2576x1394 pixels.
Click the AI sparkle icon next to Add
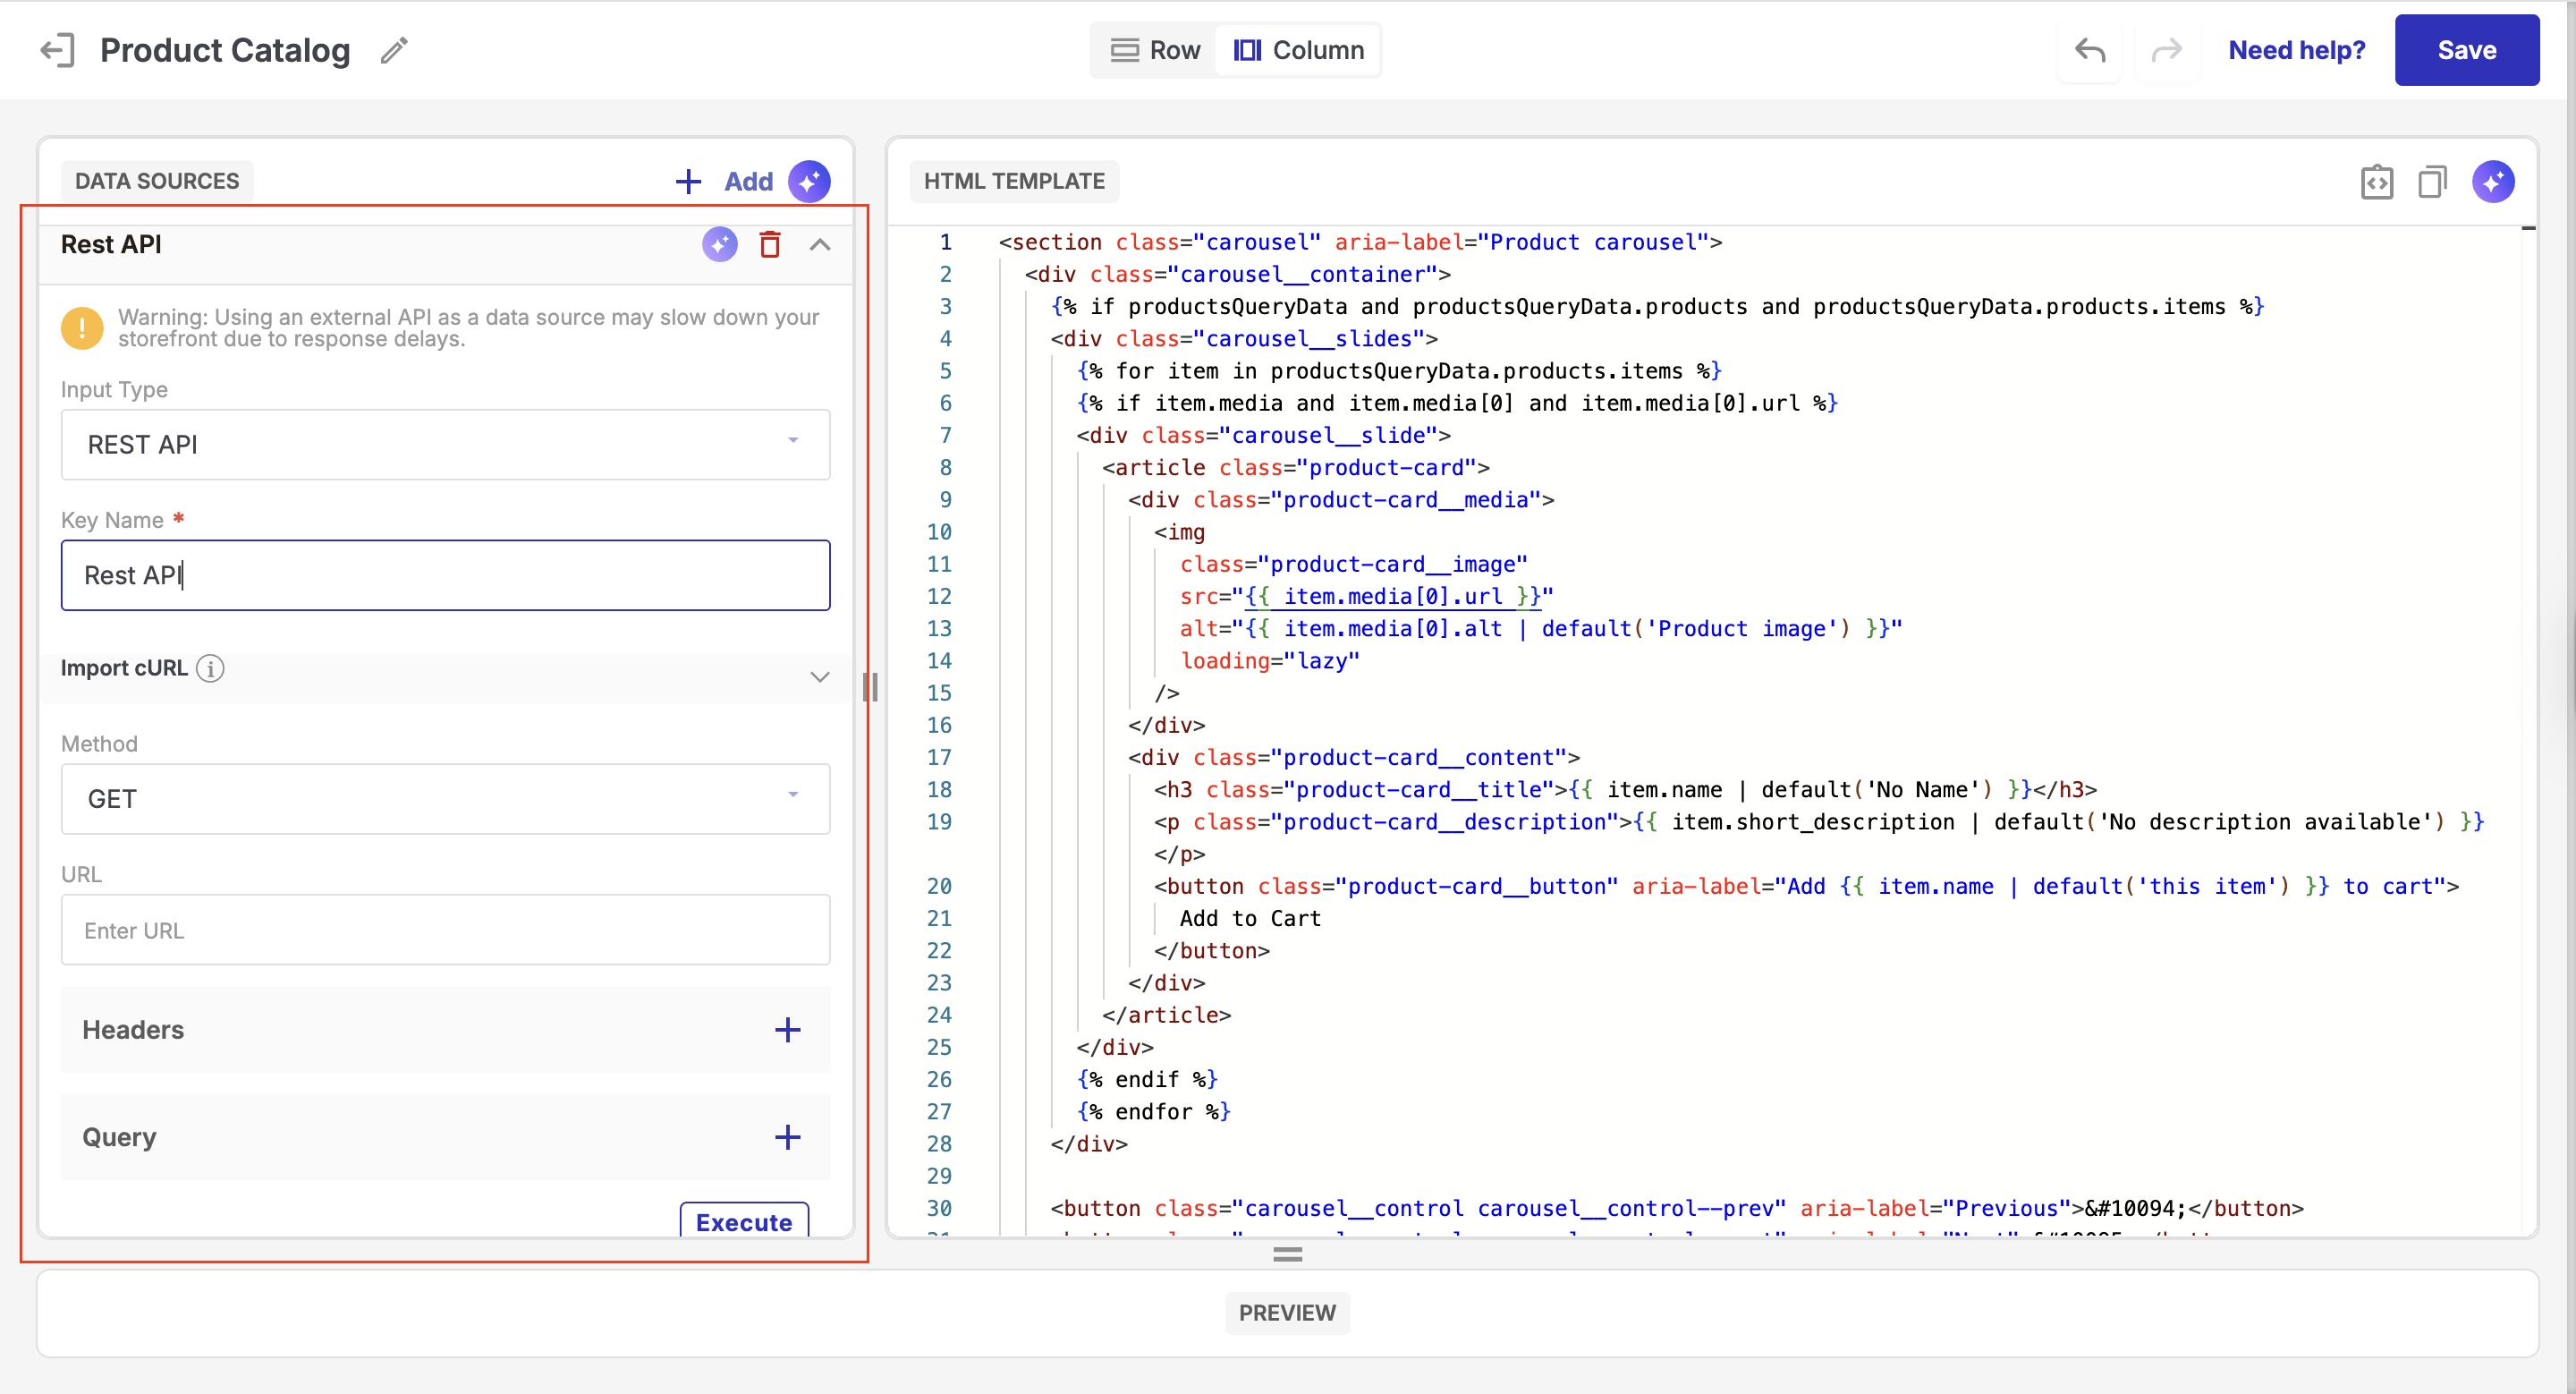809,181
